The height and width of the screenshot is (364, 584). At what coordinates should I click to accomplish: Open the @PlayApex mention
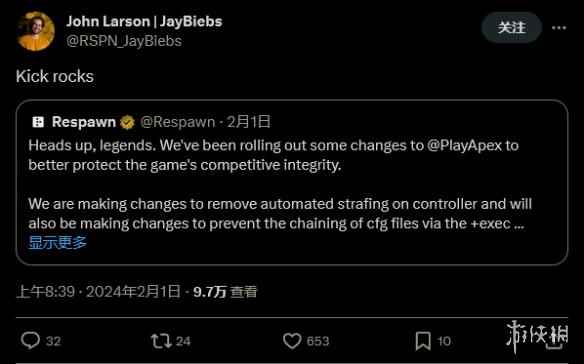(464, 145)
